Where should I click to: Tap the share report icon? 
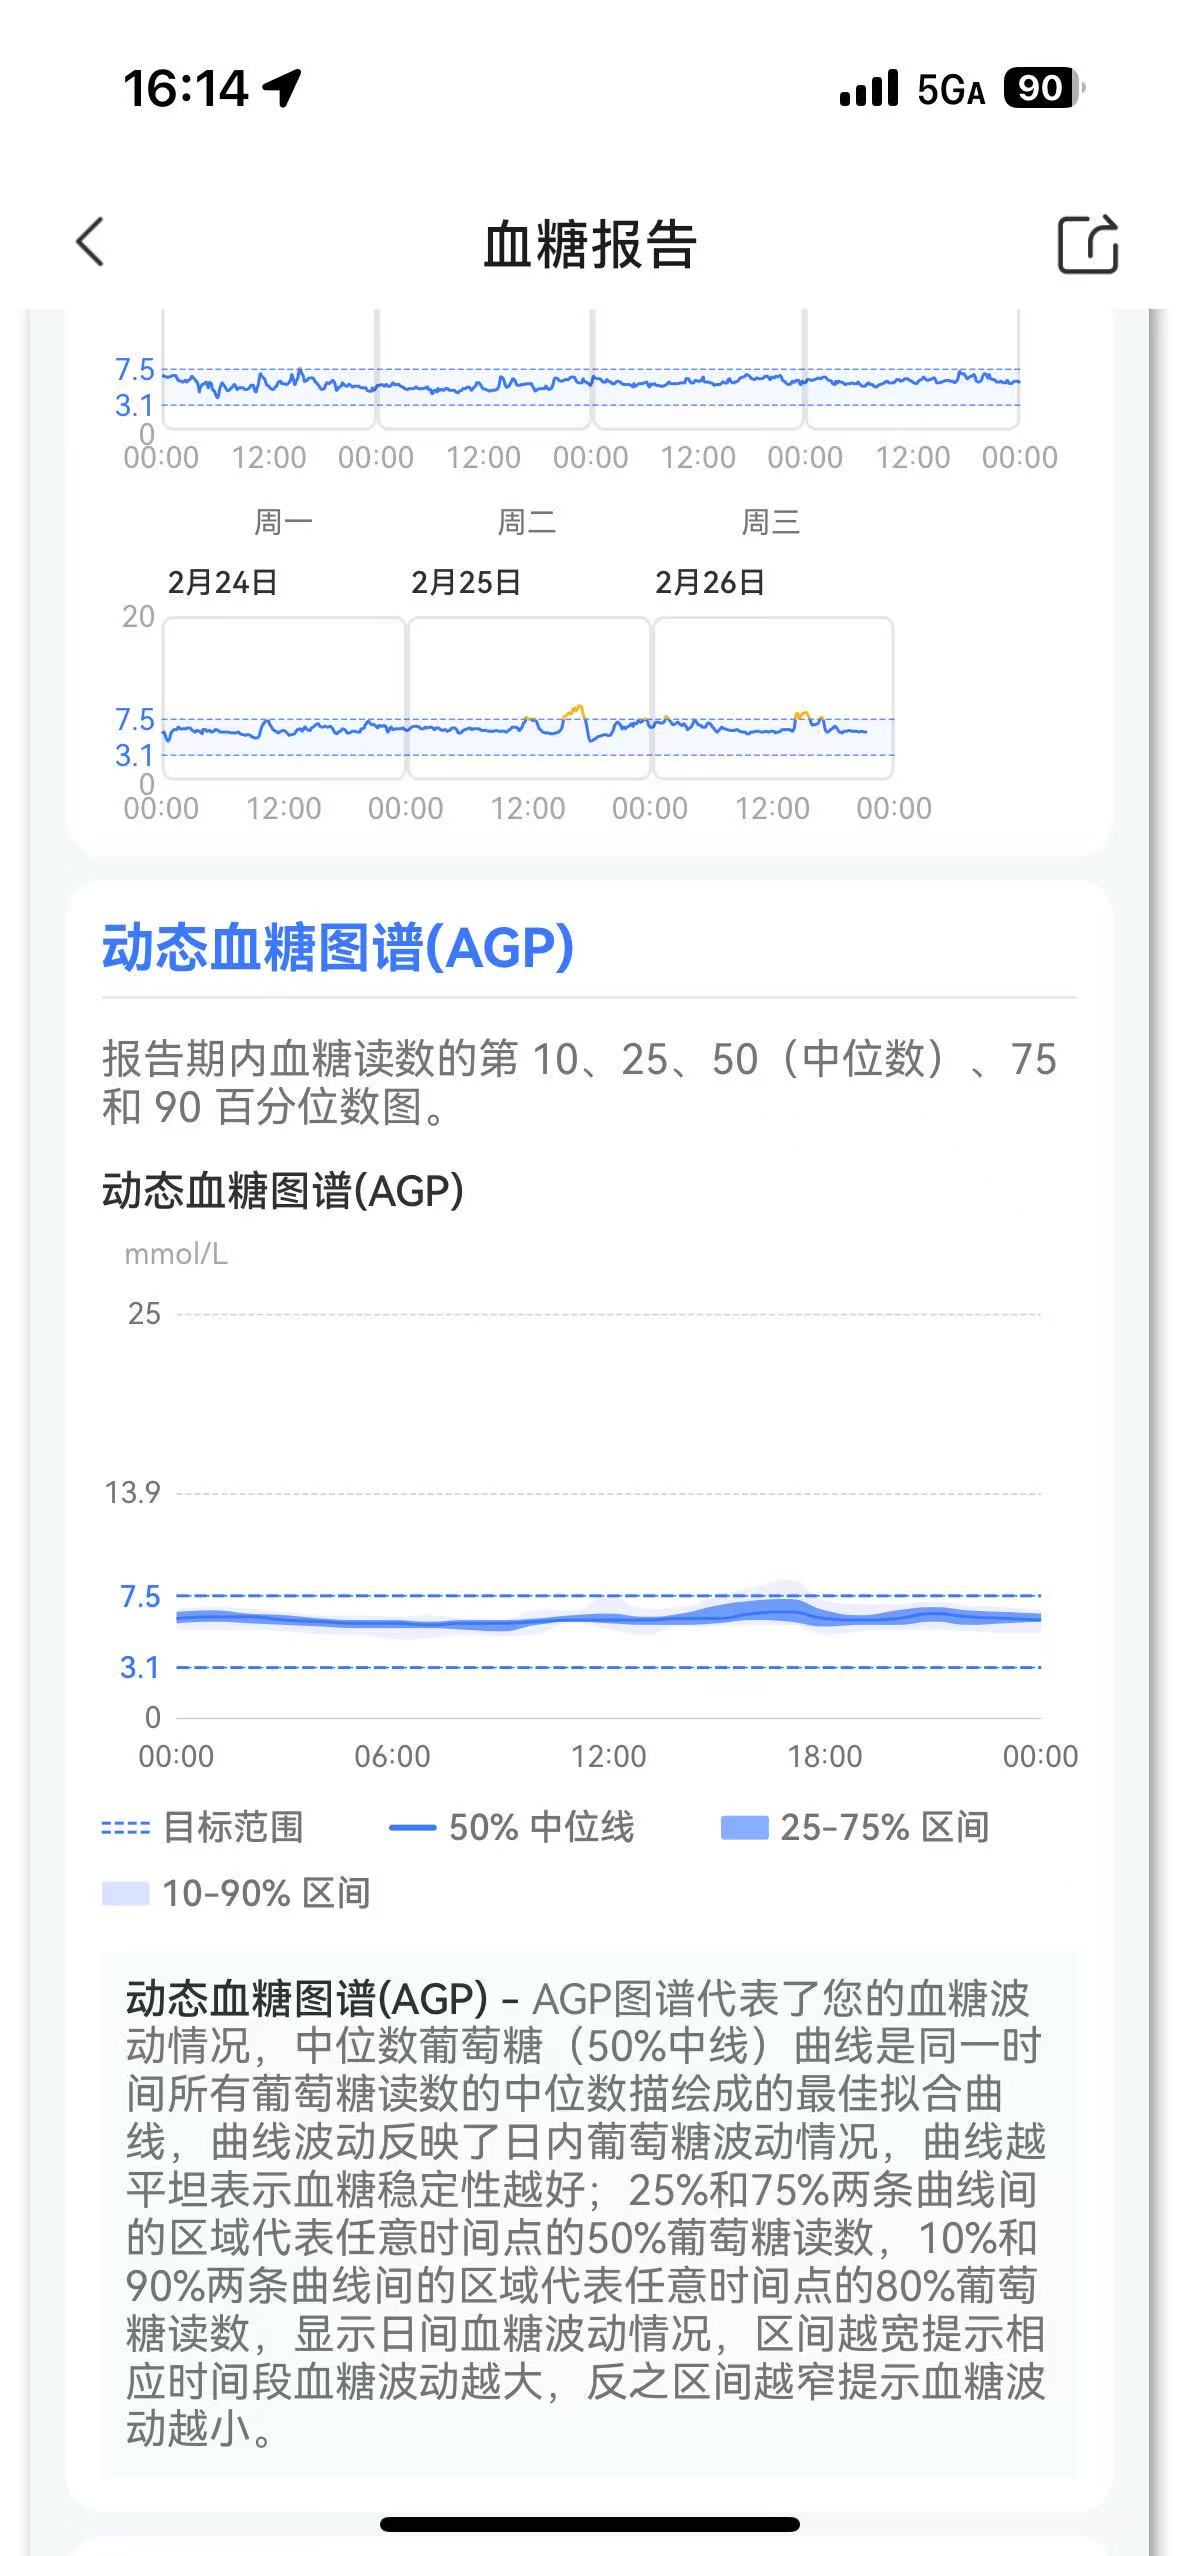pyautogui.click(x=1087, y=244)
